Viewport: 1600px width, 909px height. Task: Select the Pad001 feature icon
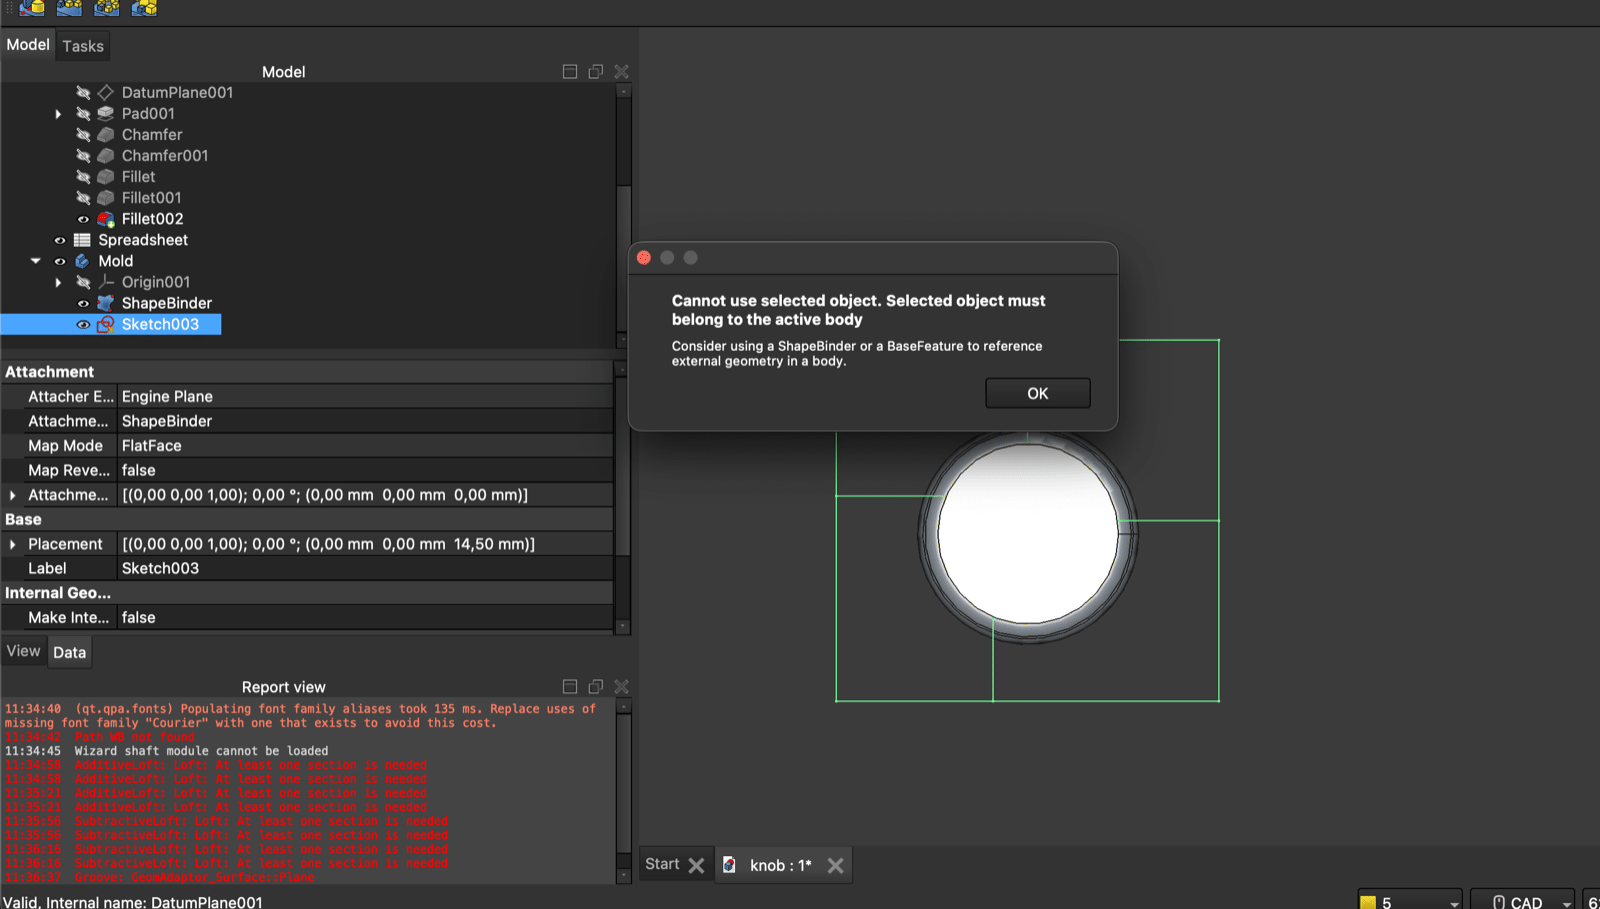[106, 113]
